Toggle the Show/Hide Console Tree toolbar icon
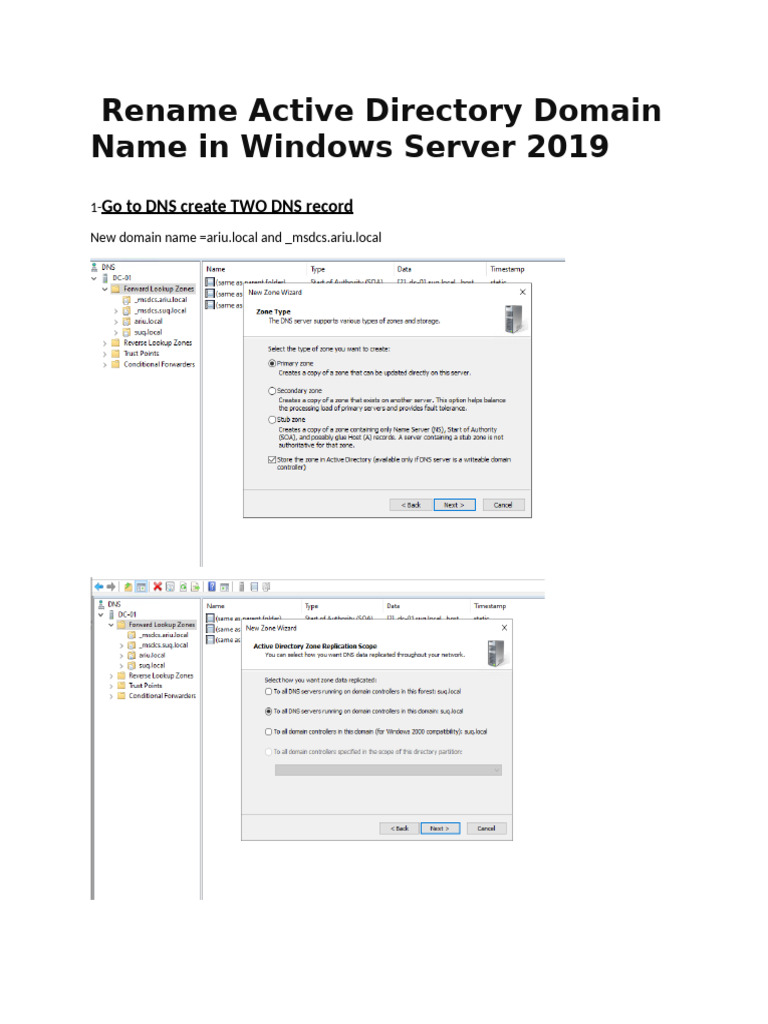768x1024 pixels. (141, 587)
